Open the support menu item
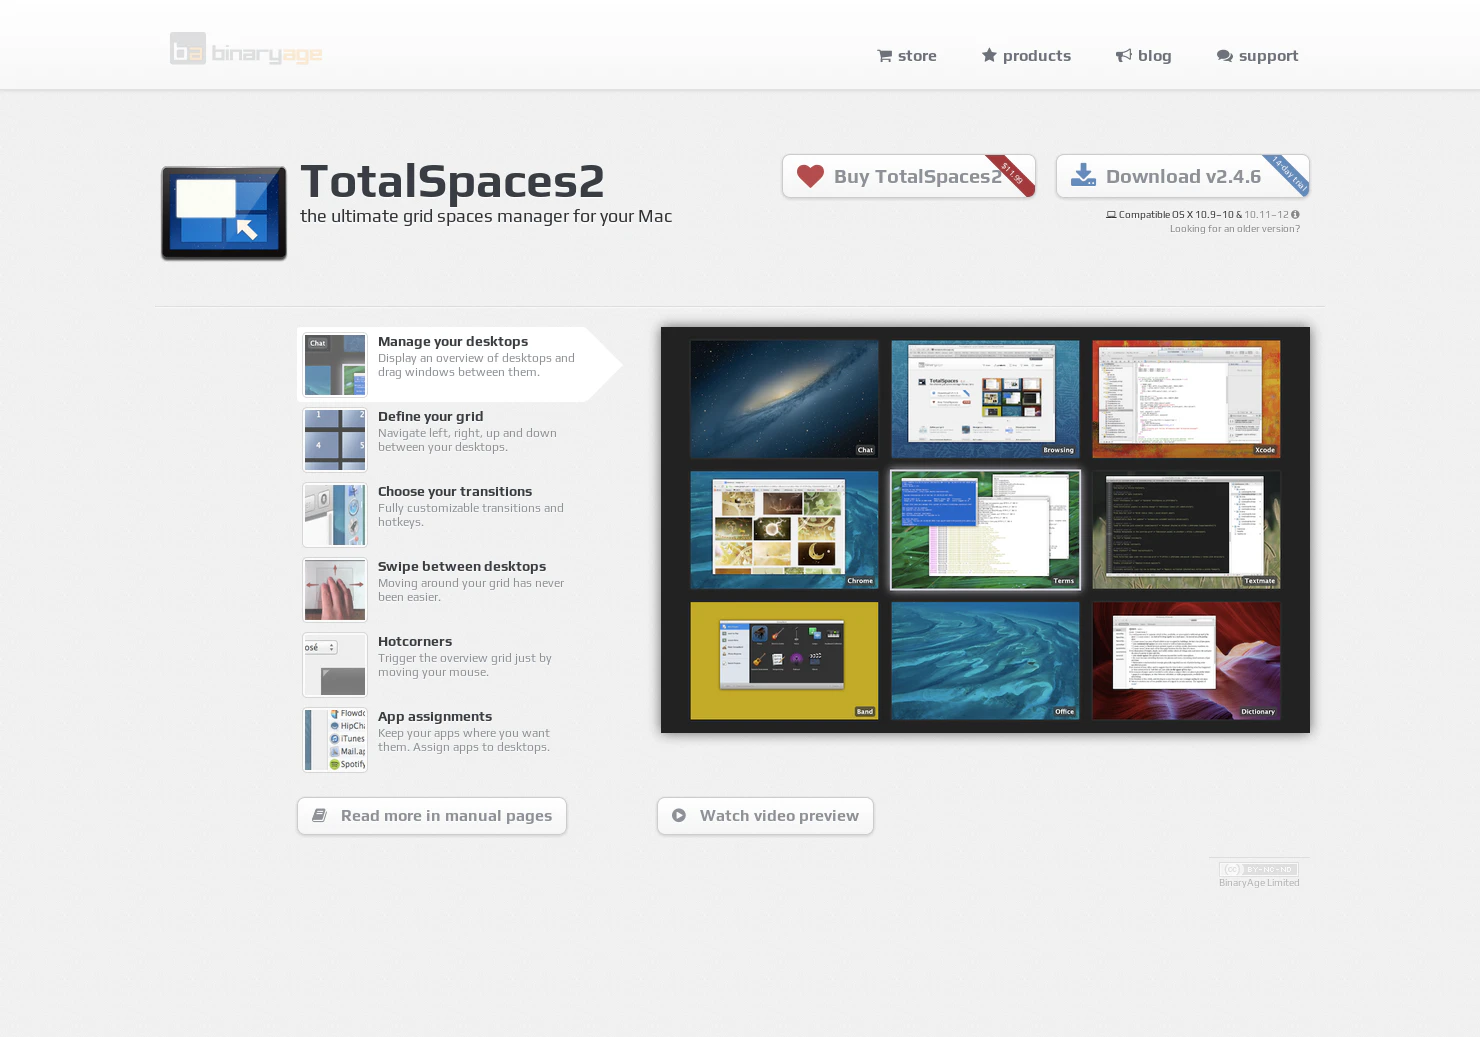1480x1037 pixels. point(1257,56)
